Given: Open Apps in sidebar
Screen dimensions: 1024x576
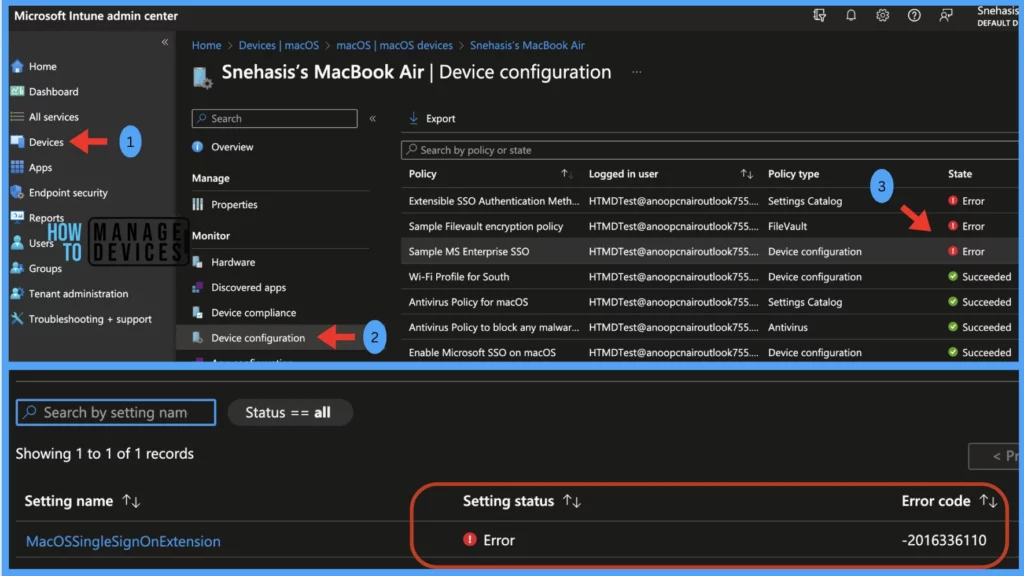Looking at the screenshot, I should coord(40,167).
